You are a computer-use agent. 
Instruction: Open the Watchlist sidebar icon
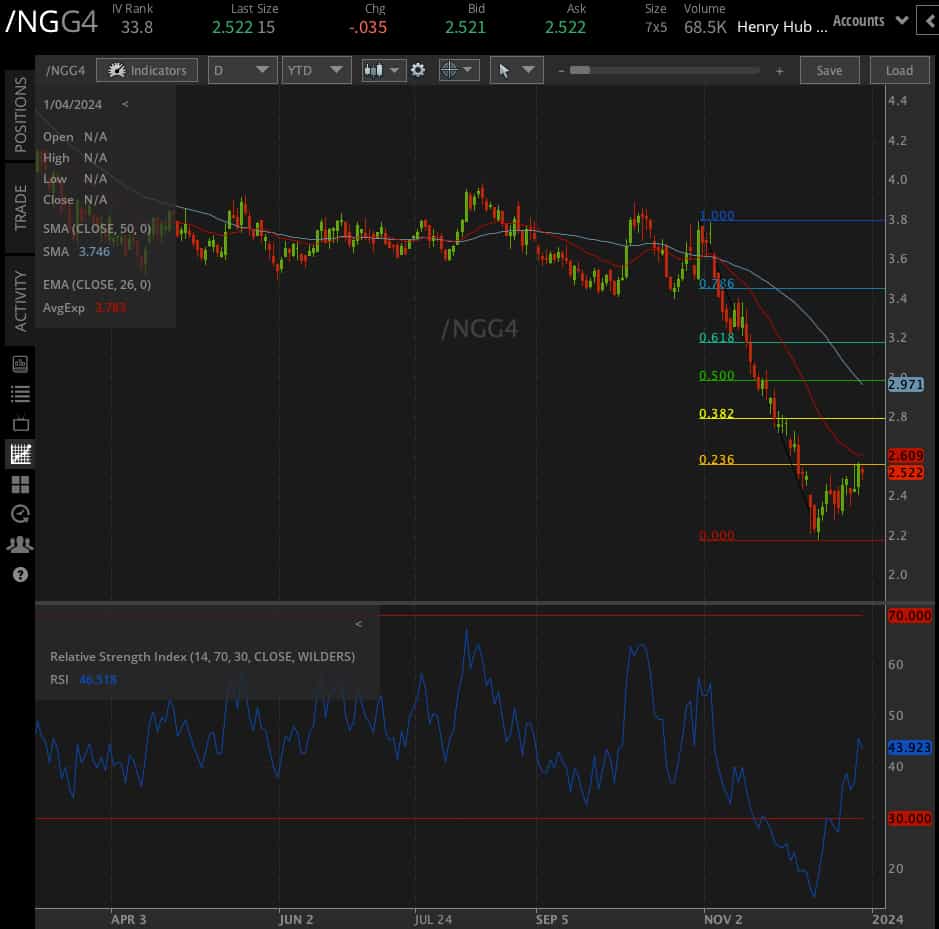(x=20, y=393)
